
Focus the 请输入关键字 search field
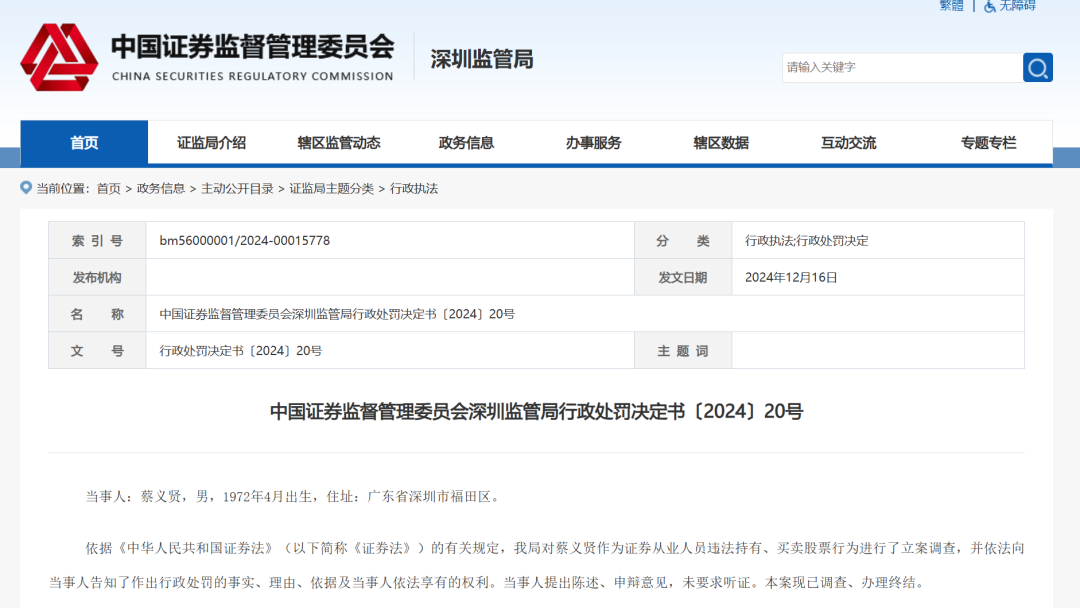click(900, 67)
